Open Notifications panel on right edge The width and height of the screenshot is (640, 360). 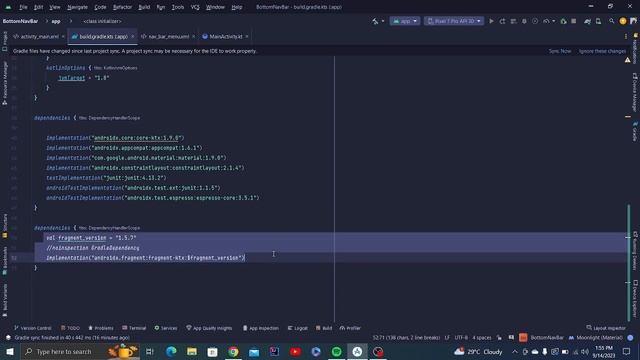(x=635, y=49)
